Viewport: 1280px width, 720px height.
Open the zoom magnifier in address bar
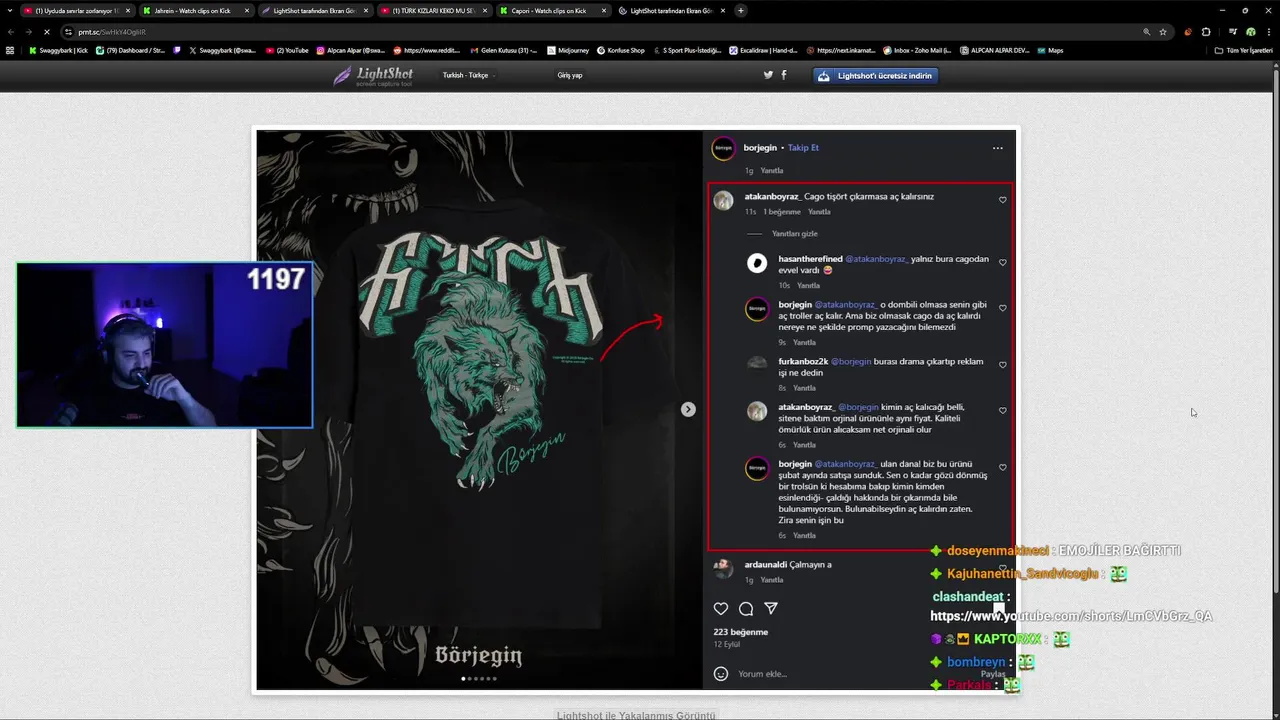pyautogui.click(x=1146, y=32)
